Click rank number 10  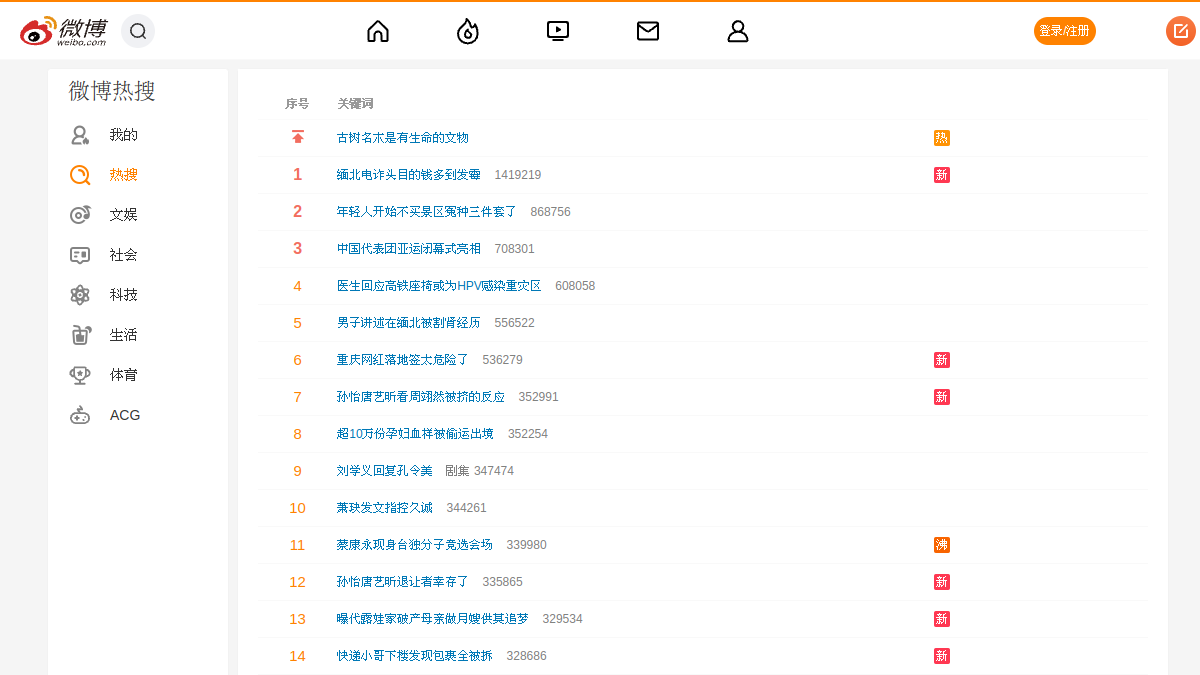tap(297, 508)
